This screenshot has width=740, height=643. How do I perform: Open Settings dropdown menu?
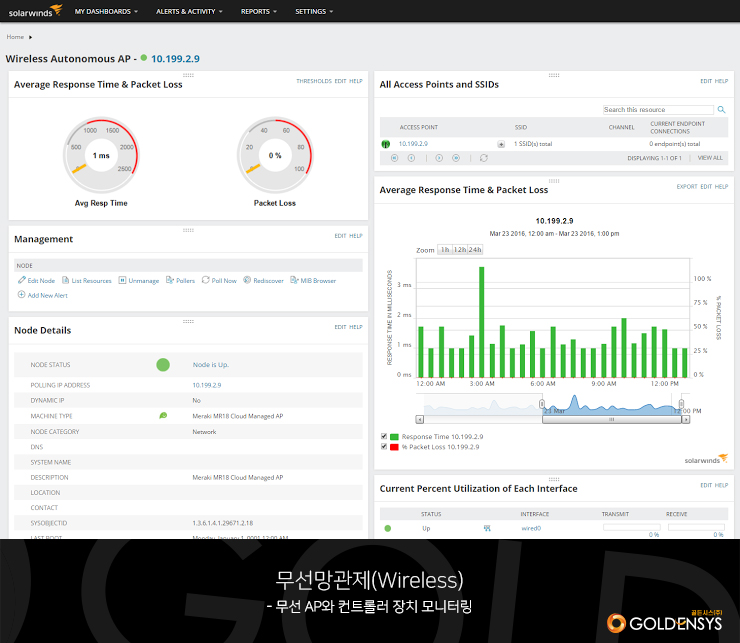(x=314, y=11)
